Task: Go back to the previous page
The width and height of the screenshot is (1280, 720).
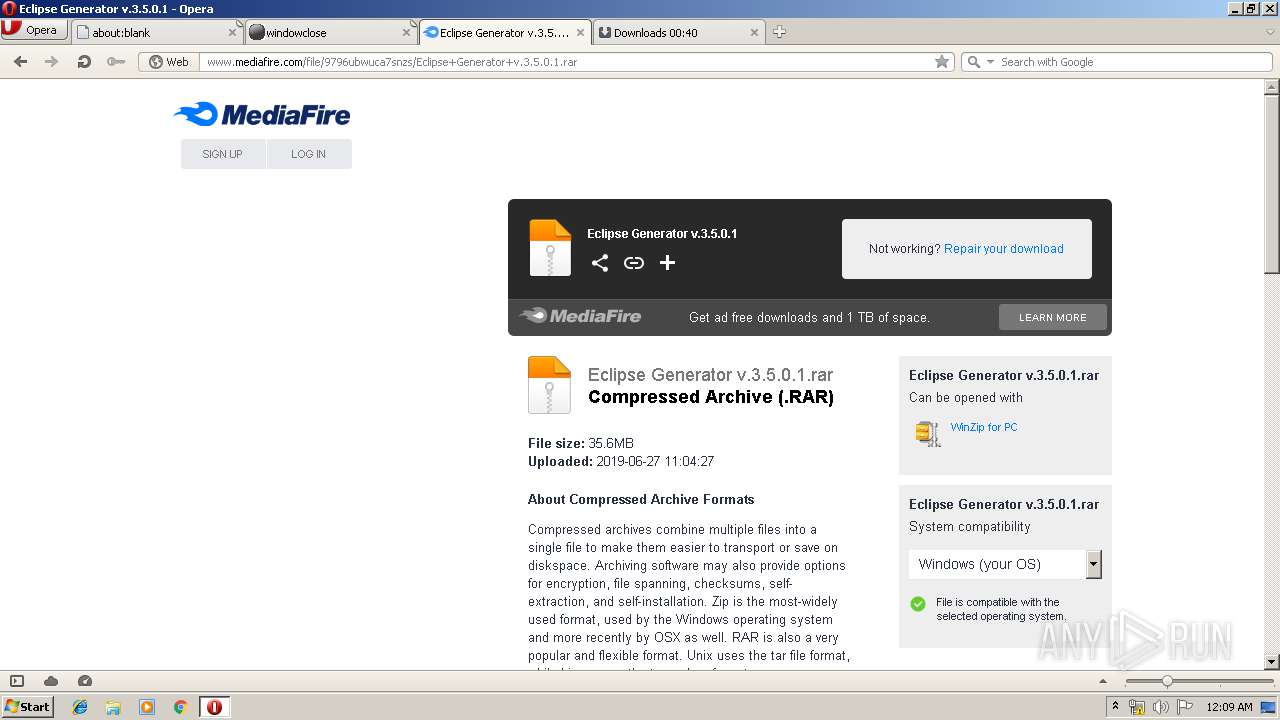Action: (20, 62)
